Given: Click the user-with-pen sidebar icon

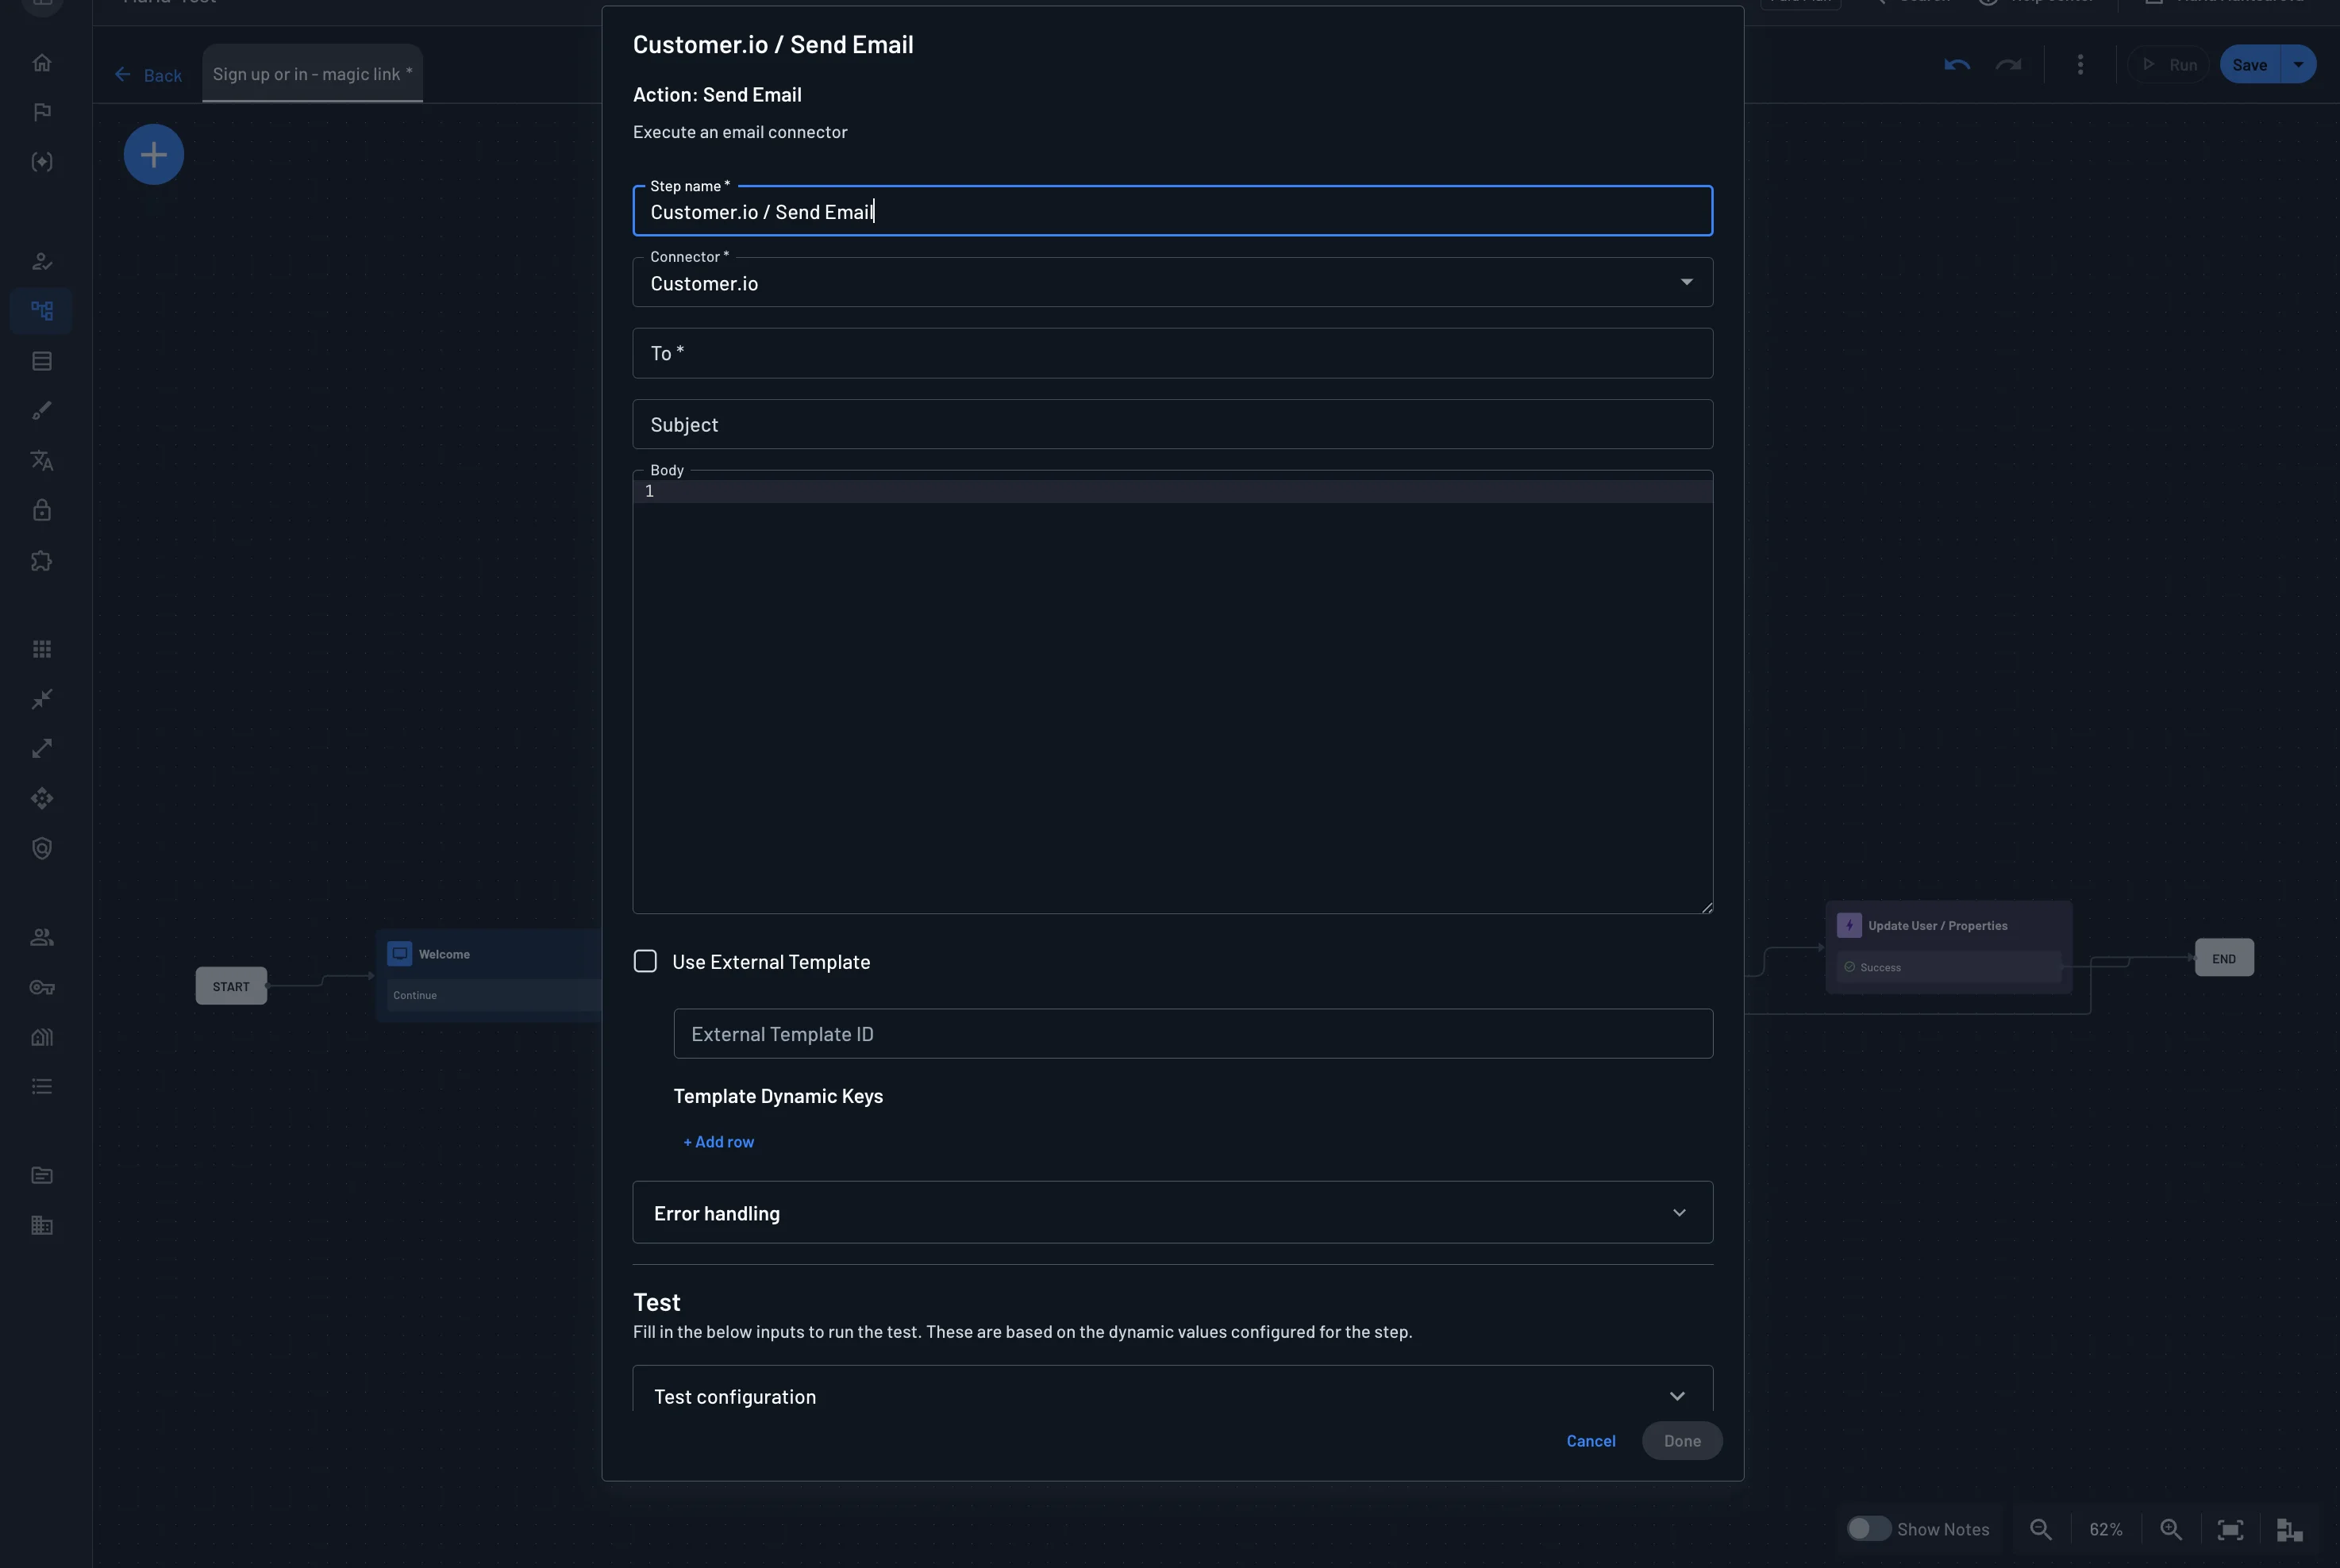Looking at the screenshot, I should coord(42,261).
